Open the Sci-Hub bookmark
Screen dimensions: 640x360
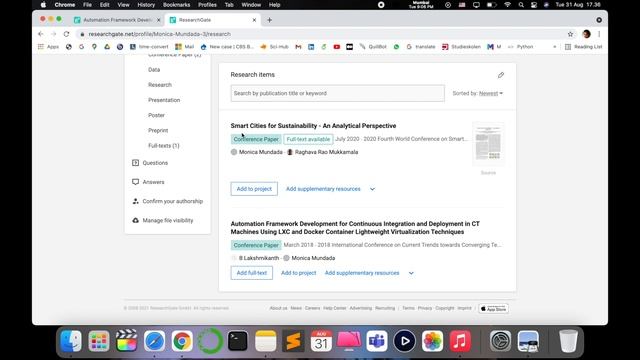click(x=274, y=47)
